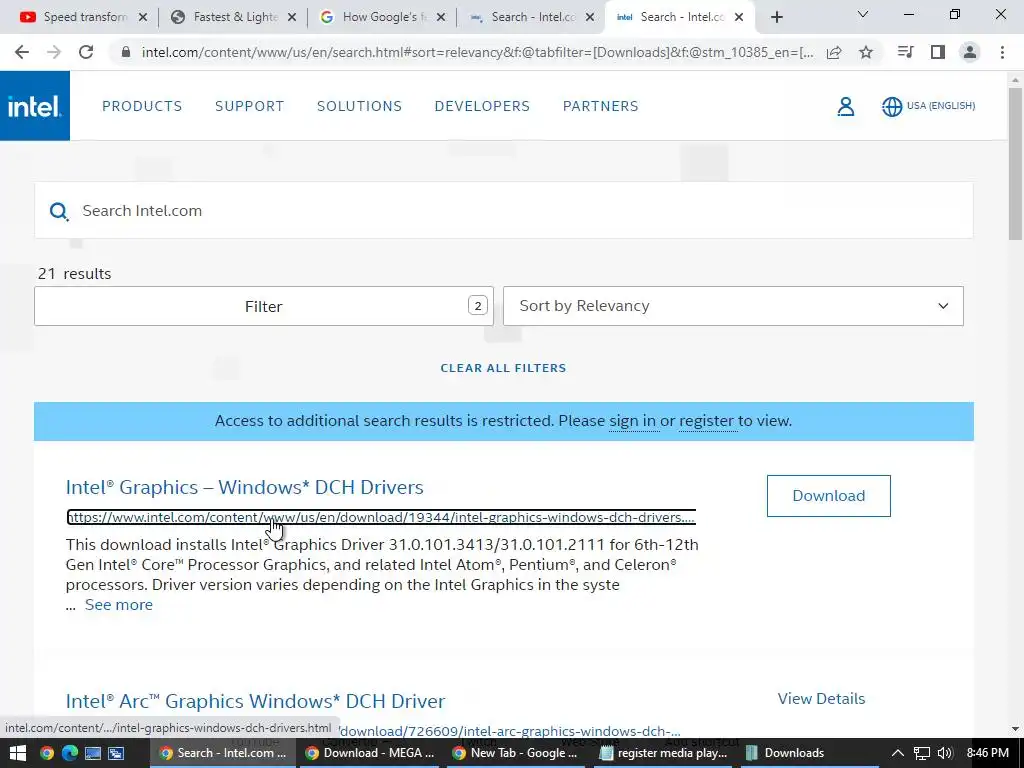Click the browser address bar URL

click(x=477, y=52)
